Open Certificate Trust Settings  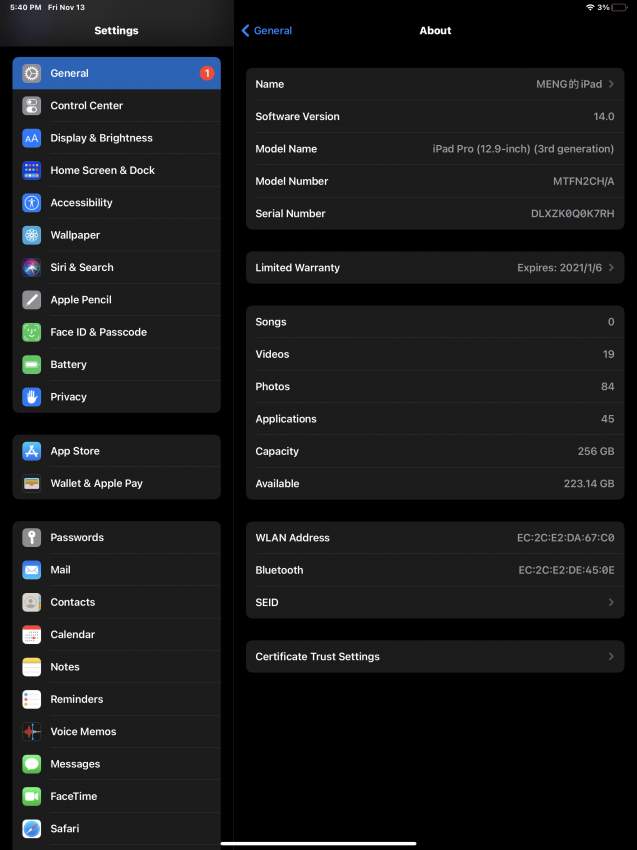[435, 656]
